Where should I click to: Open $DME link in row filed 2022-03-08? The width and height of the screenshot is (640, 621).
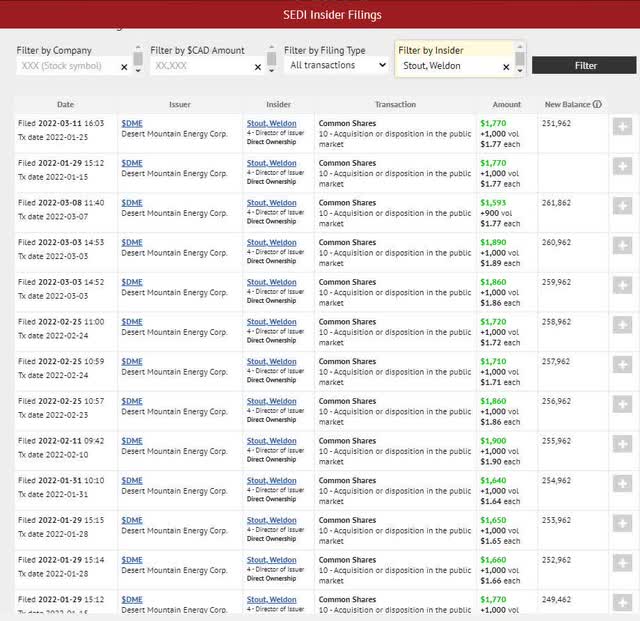(132, 203)
